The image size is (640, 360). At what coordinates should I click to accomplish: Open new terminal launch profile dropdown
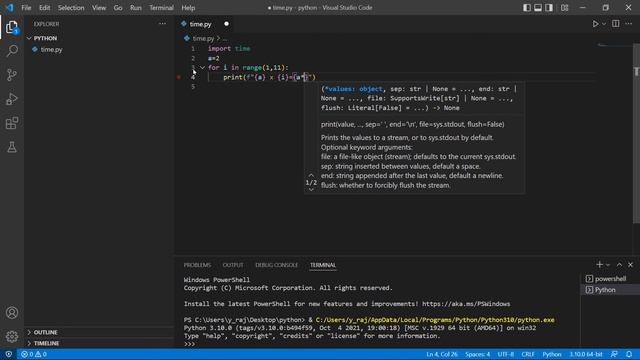point(608,265)
